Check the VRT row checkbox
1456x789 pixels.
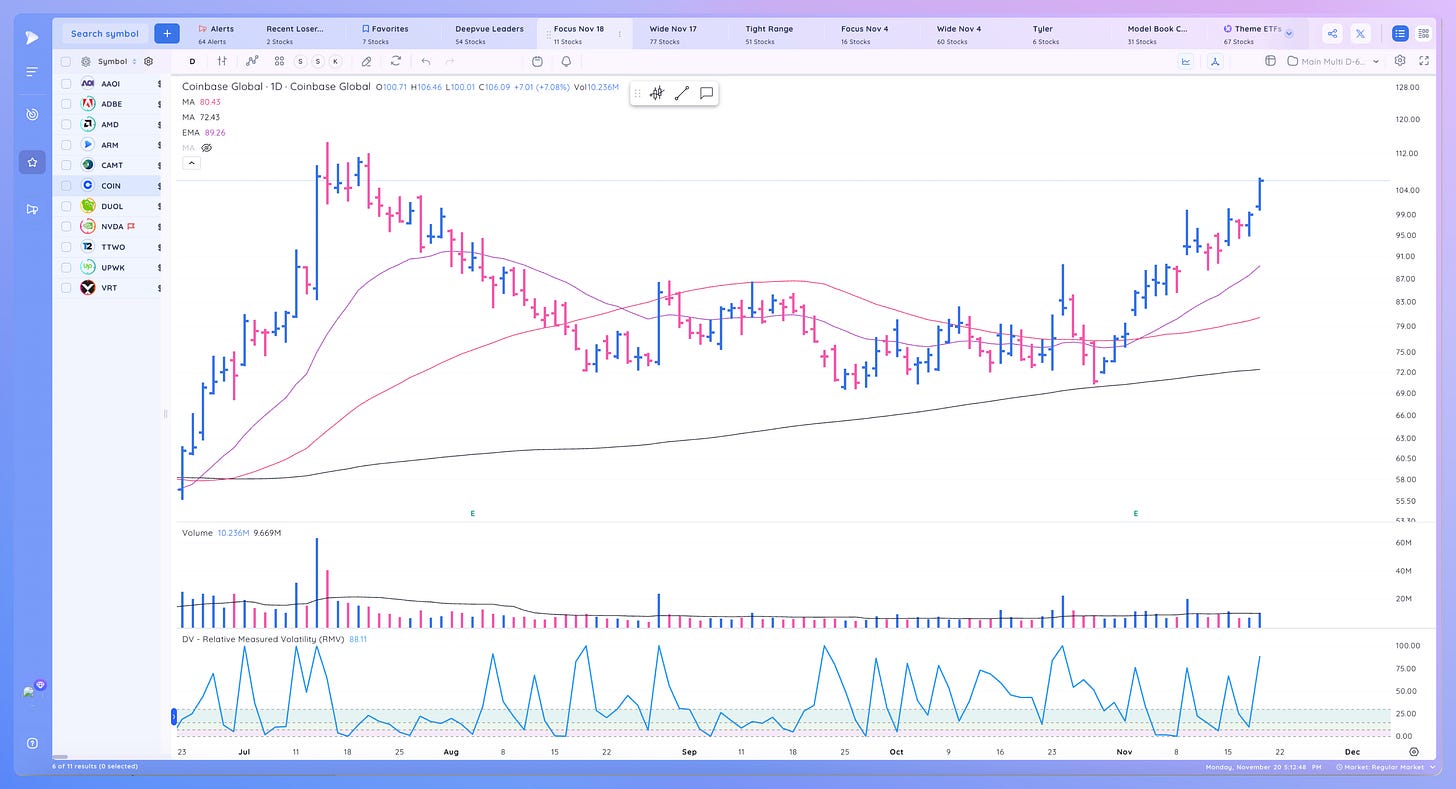tap(66, 287)
